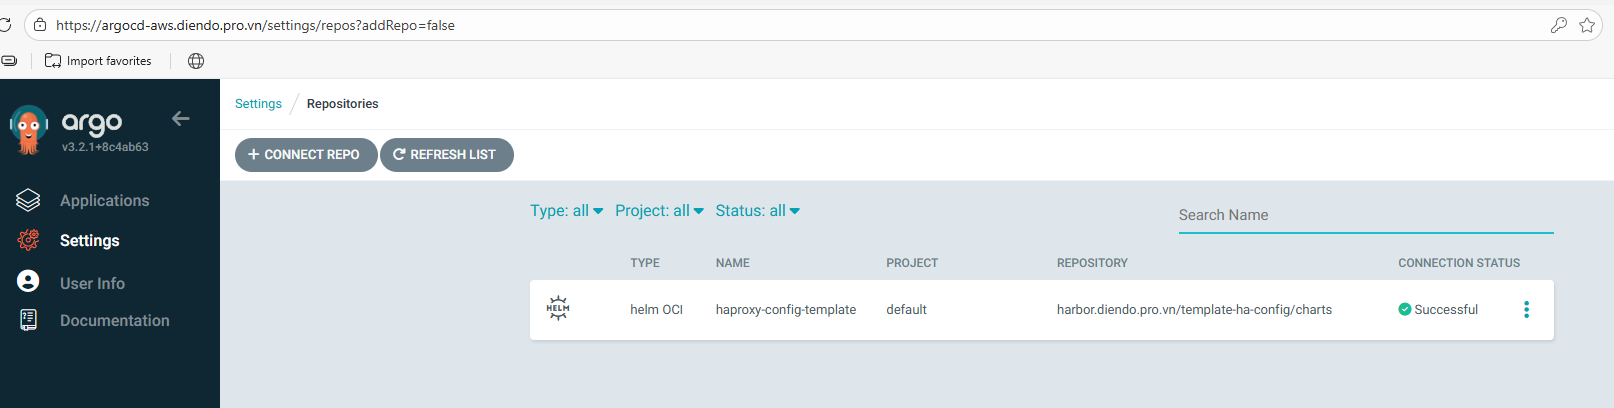Click the Helm icon in repository row
The height and width of the screenshot is (408, 1614).
[x=558, y=308]
